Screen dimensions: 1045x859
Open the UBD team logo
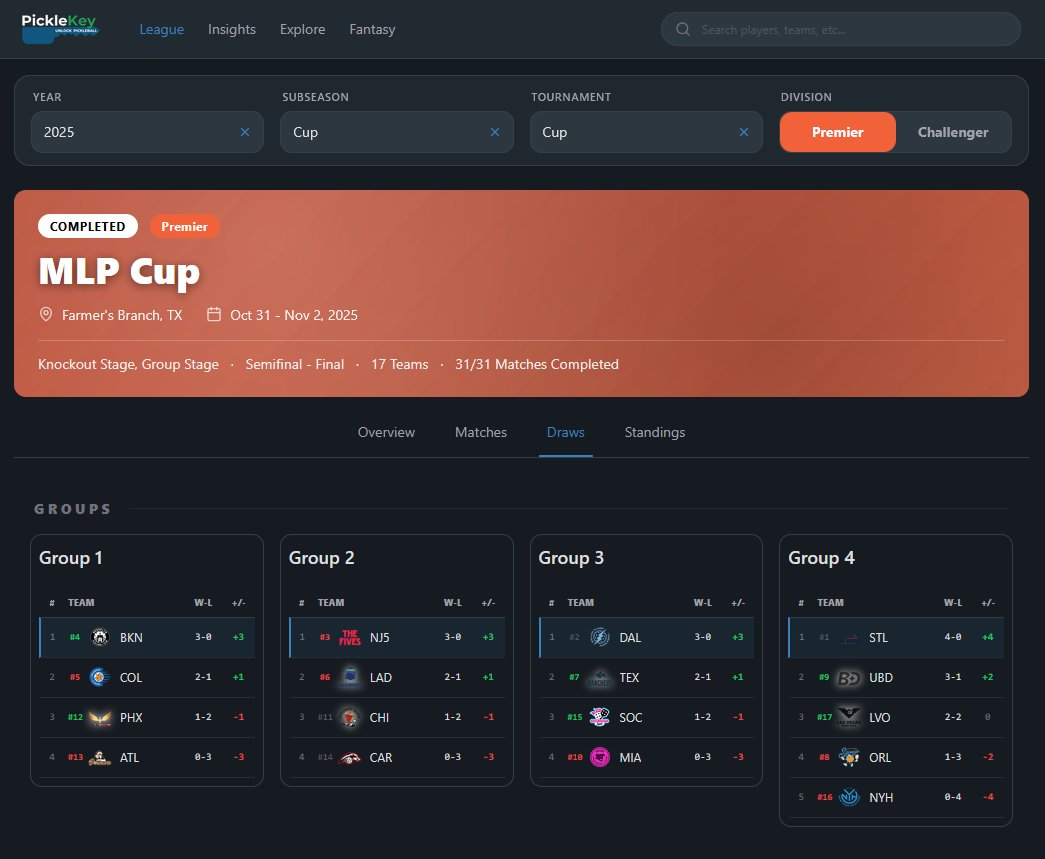tap(849, 677)
